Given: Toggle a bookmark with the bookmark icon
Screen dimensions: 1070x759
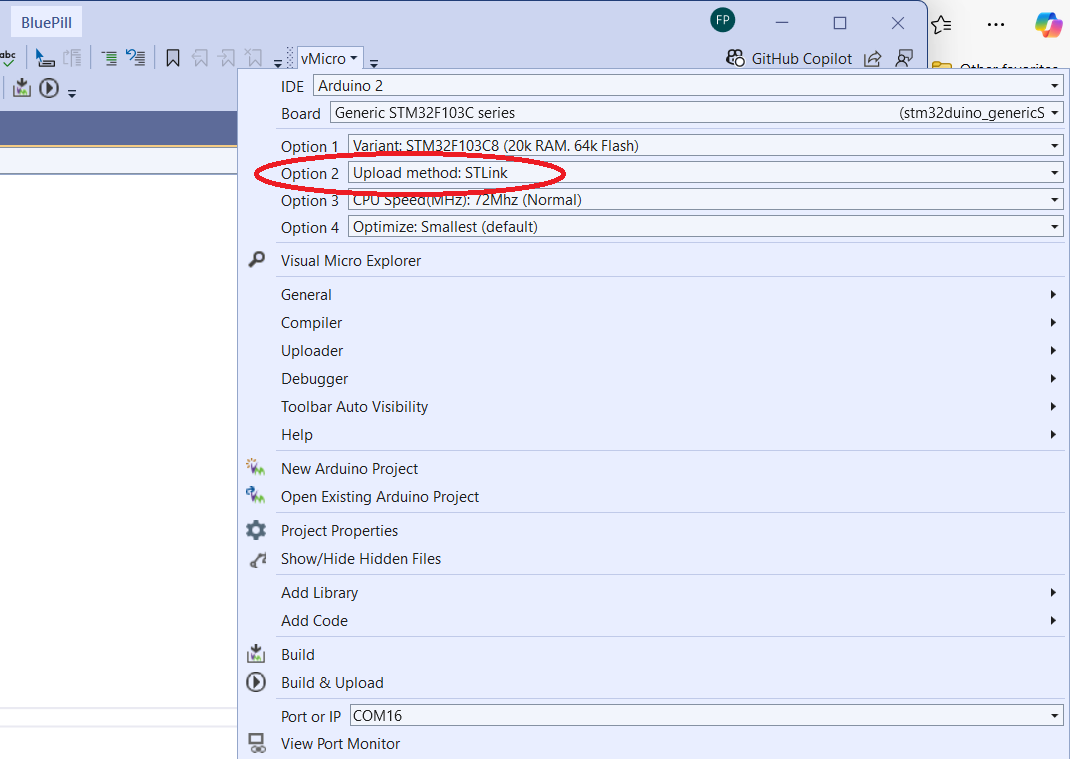Looking at the screenshot, I should [x=173, y=58].
